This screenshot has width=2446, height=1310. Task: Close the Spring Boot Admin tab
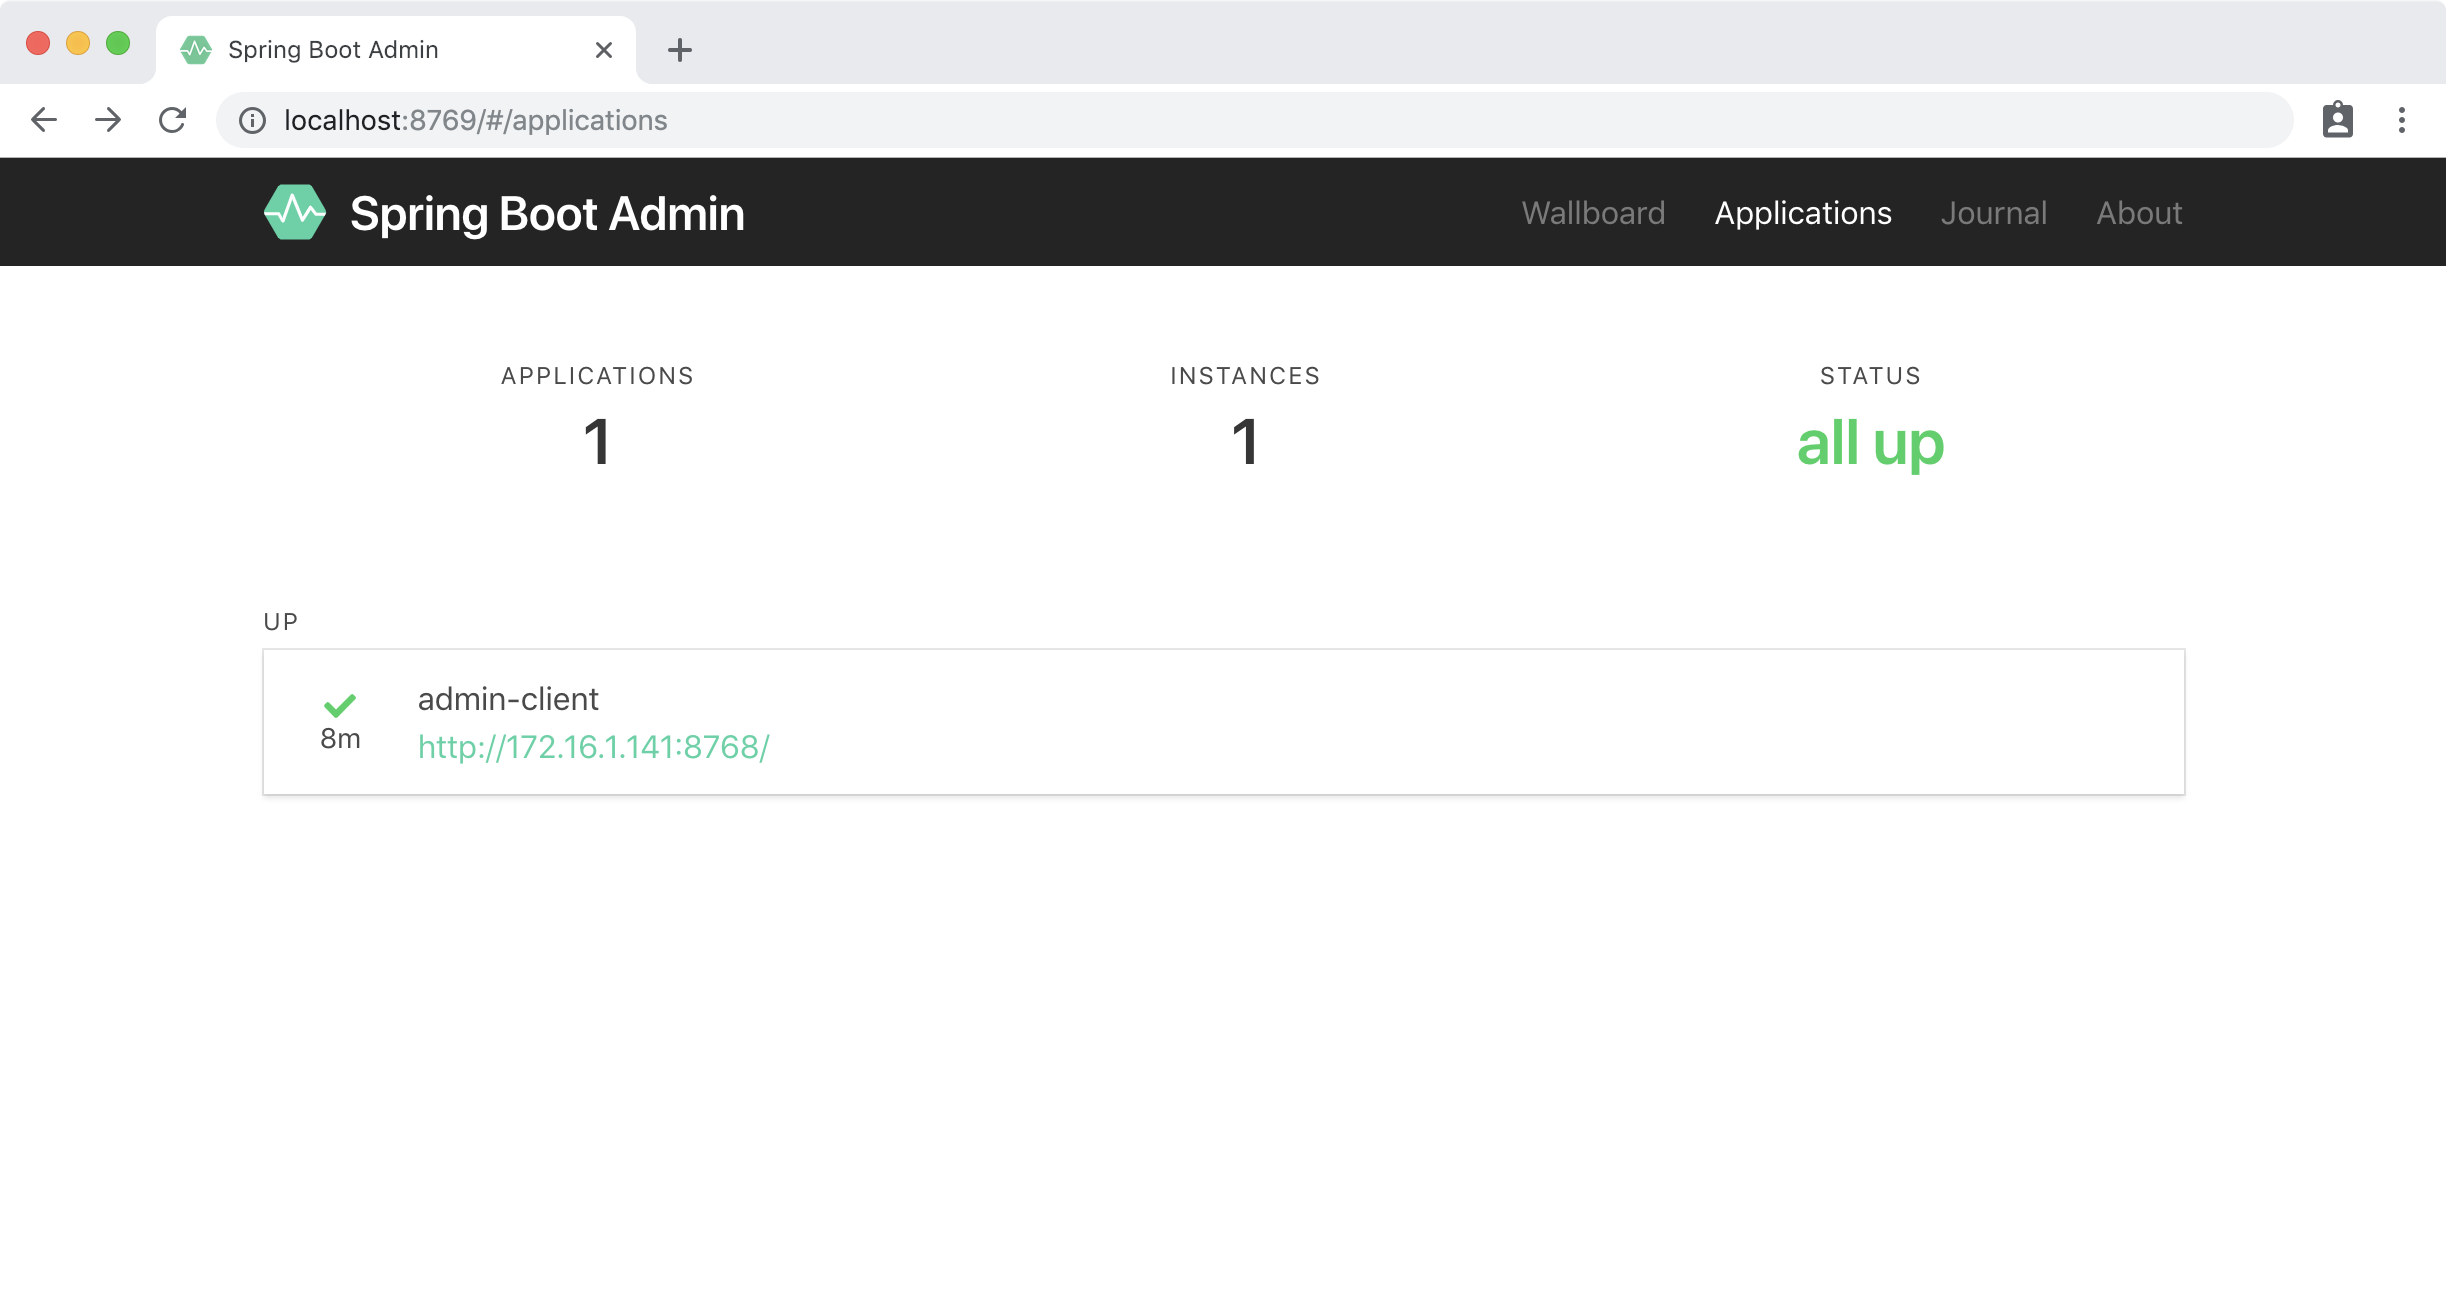(603, 50)
